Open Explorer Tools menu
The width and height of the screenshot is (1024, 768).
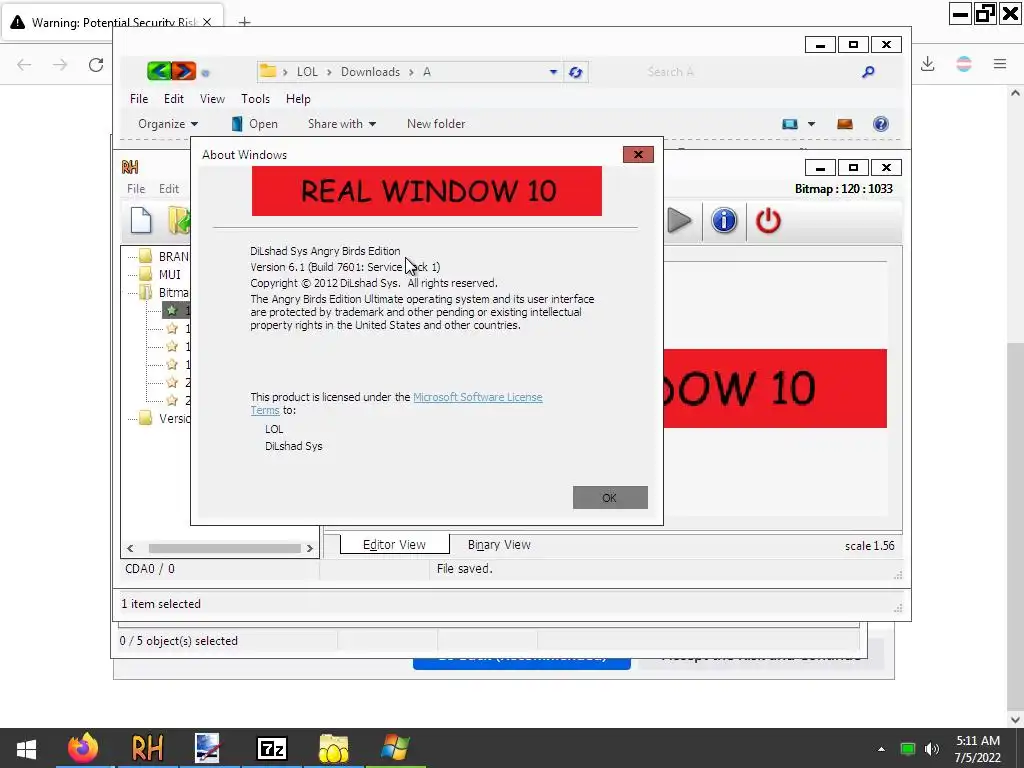pos(255,99)
